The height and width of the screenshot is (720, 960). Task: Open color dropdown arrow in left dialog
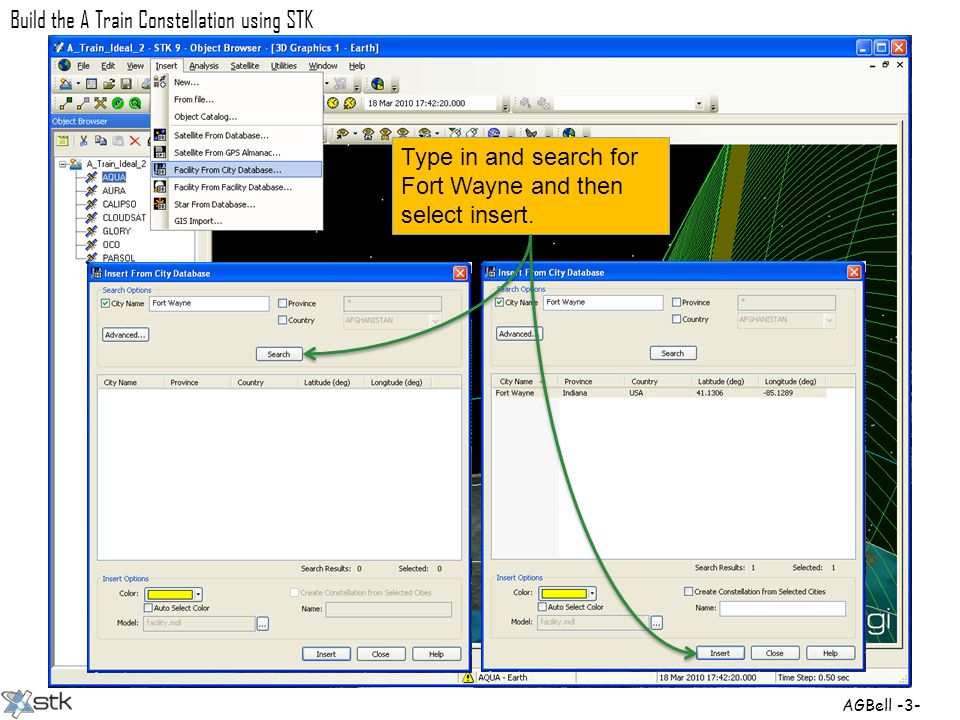(x=198, y=594)
